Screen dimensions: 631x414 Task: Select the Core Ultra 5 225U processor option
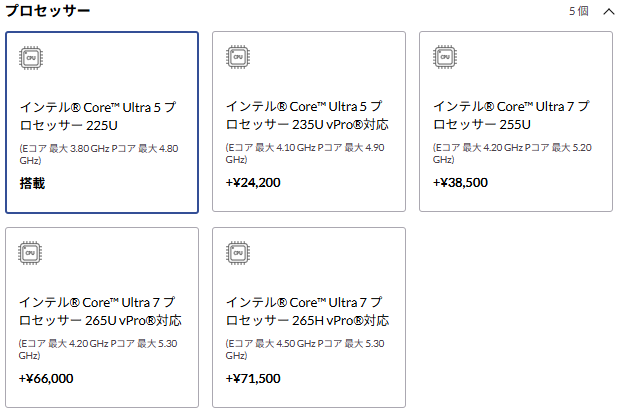tap(102, 122)
